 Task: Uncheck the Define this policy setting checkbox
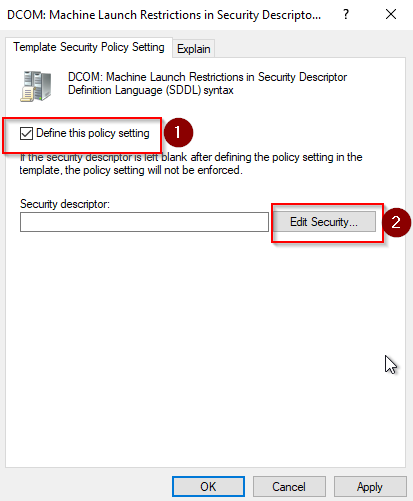26,133
